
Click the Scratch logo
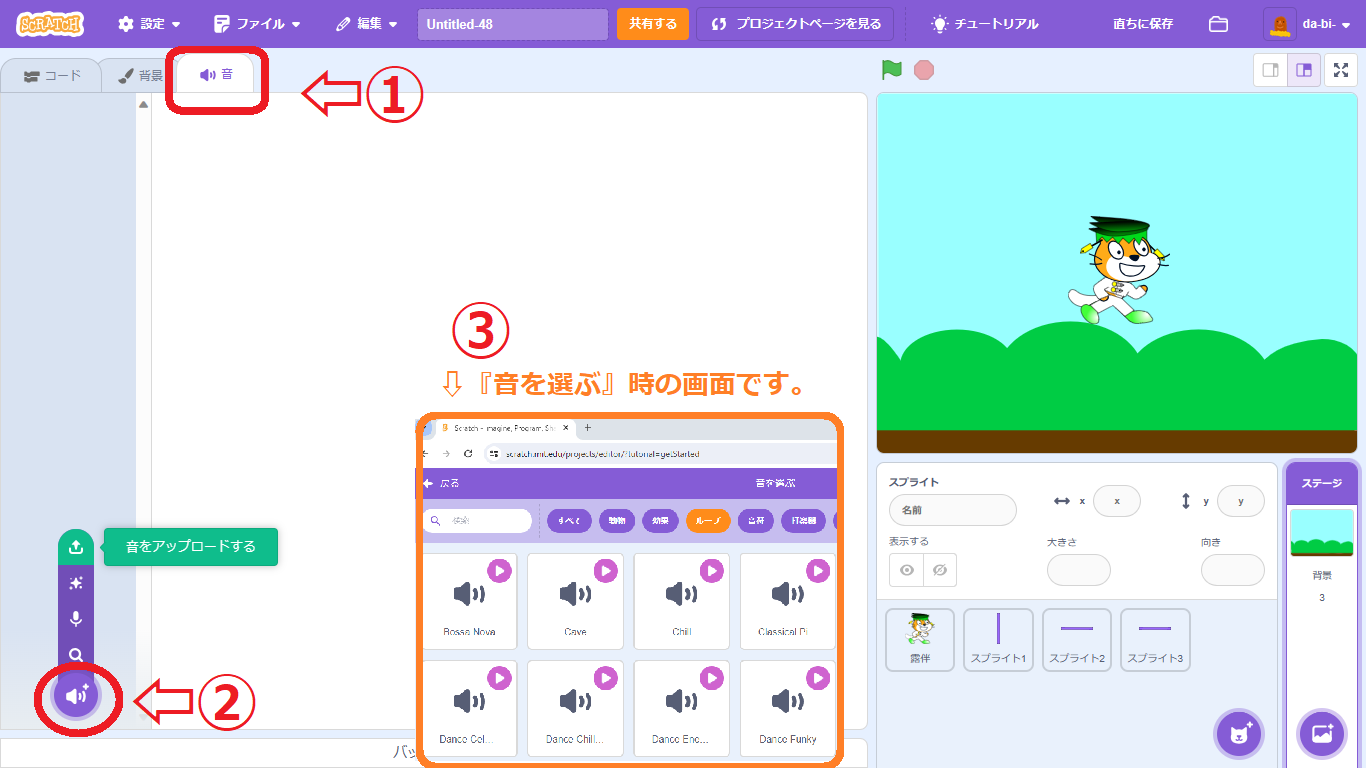click(49, 24)
